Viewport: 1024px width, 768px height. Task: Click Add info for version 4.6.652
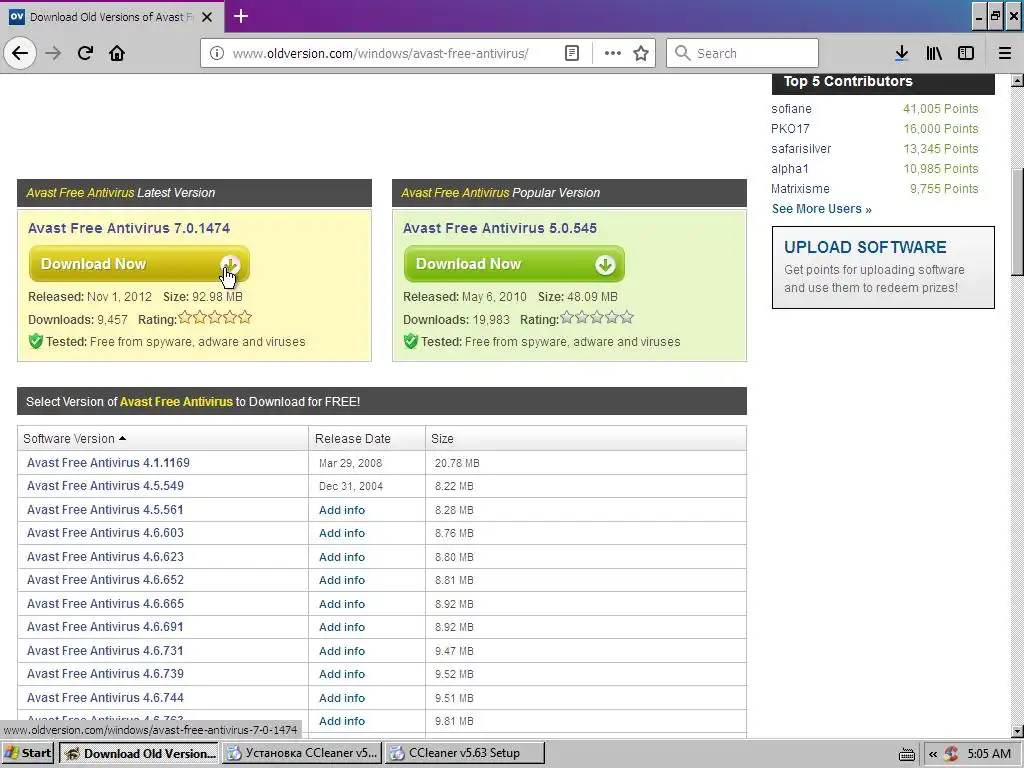pyautogui.click(x=342, y=581)
